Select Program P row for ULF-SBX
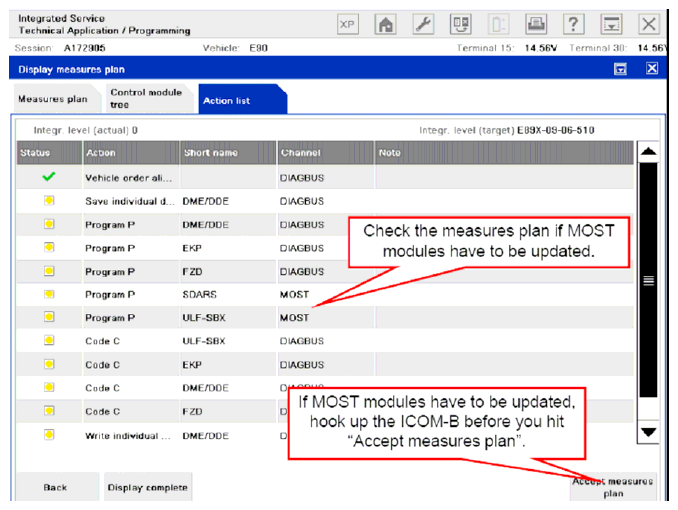Image resolution: width=678 pixels, height=510 pixels. (325, 318)
